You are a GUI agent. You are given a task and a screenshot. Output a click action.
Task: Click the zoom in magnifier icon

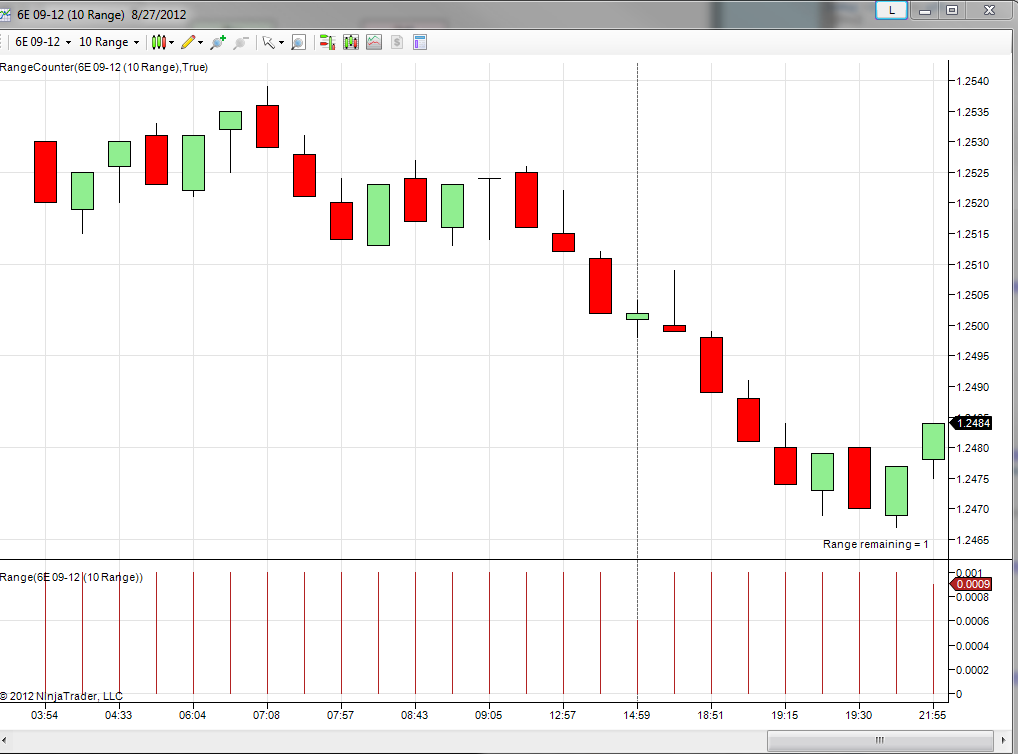point(218,42)
